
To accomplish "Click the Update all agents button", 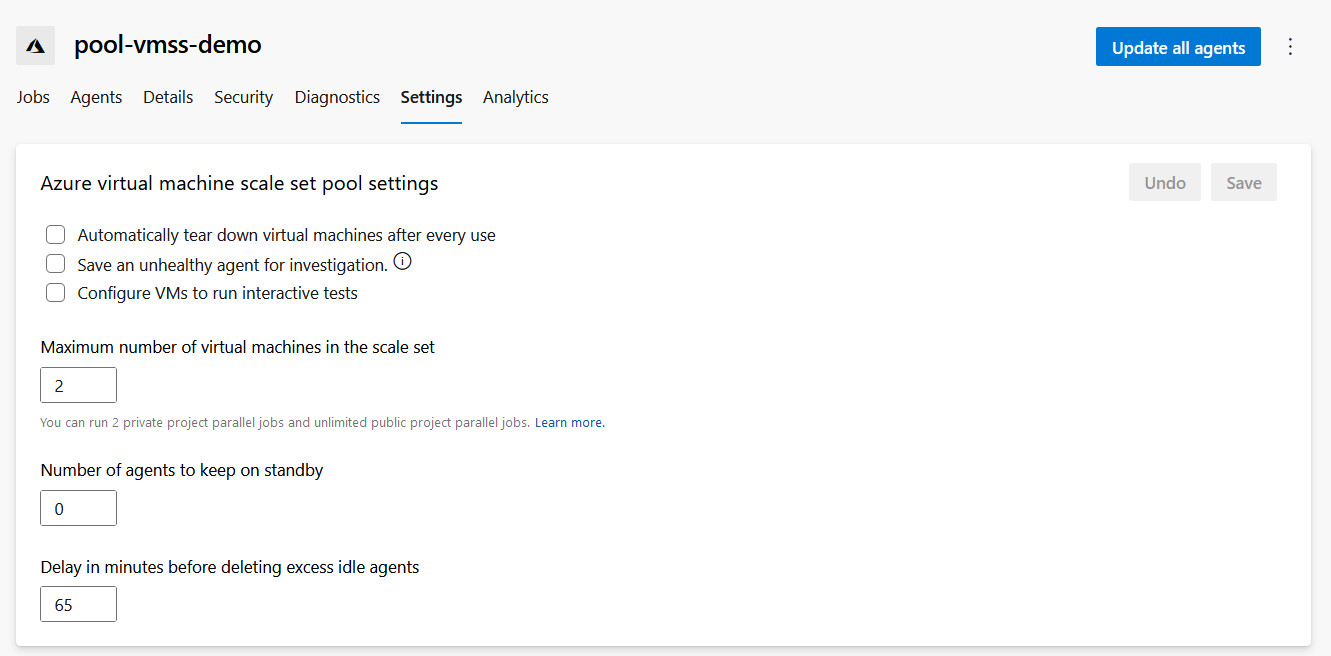I will tap(1178, 47).
